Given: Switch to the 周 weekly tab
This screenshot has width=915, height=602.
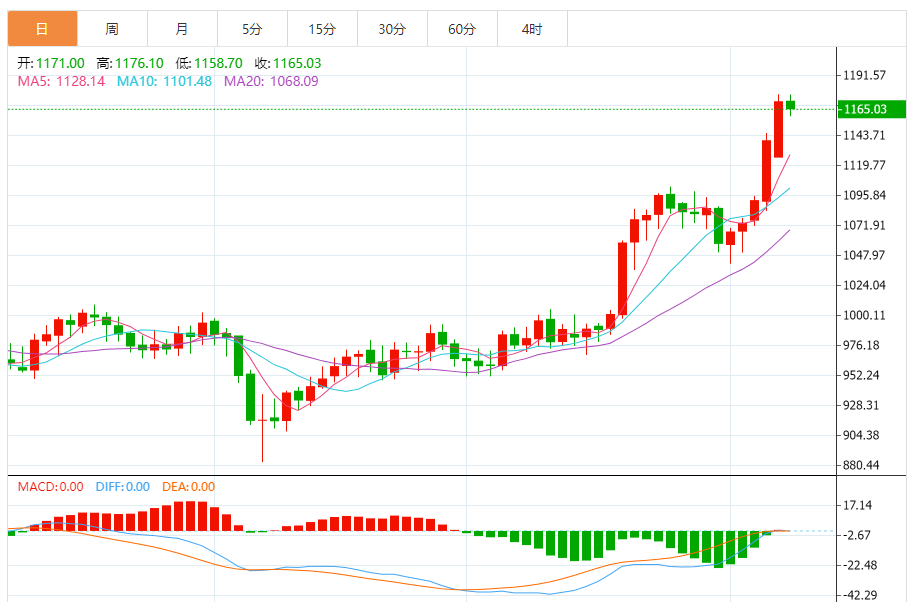Looking at the screenshot, I should (x=112, y=29).
